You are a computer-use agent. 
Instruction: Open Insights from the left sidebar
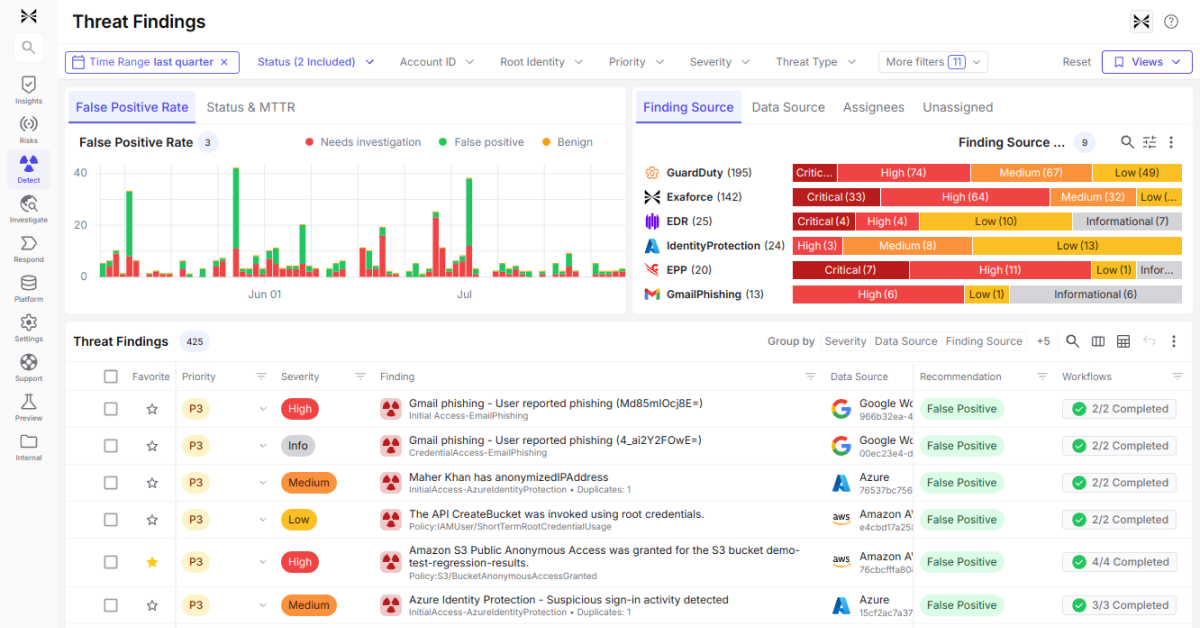[x=28, y=86]
